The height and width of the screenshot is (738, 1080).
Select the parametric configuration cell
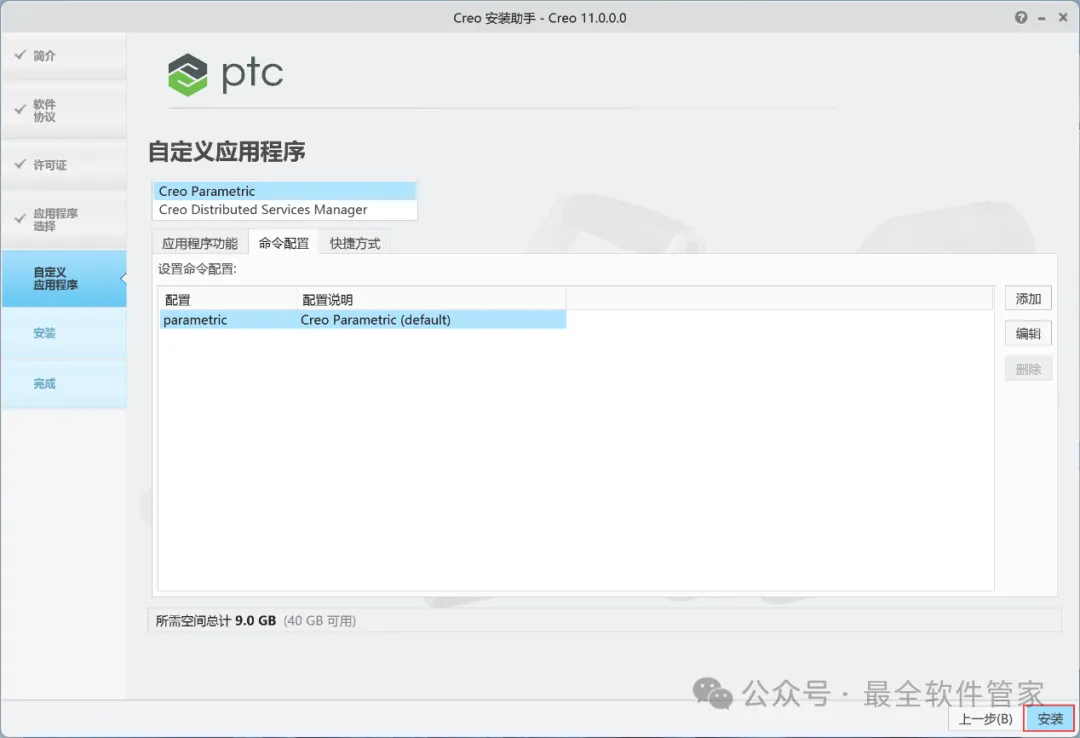pos(228,320)
